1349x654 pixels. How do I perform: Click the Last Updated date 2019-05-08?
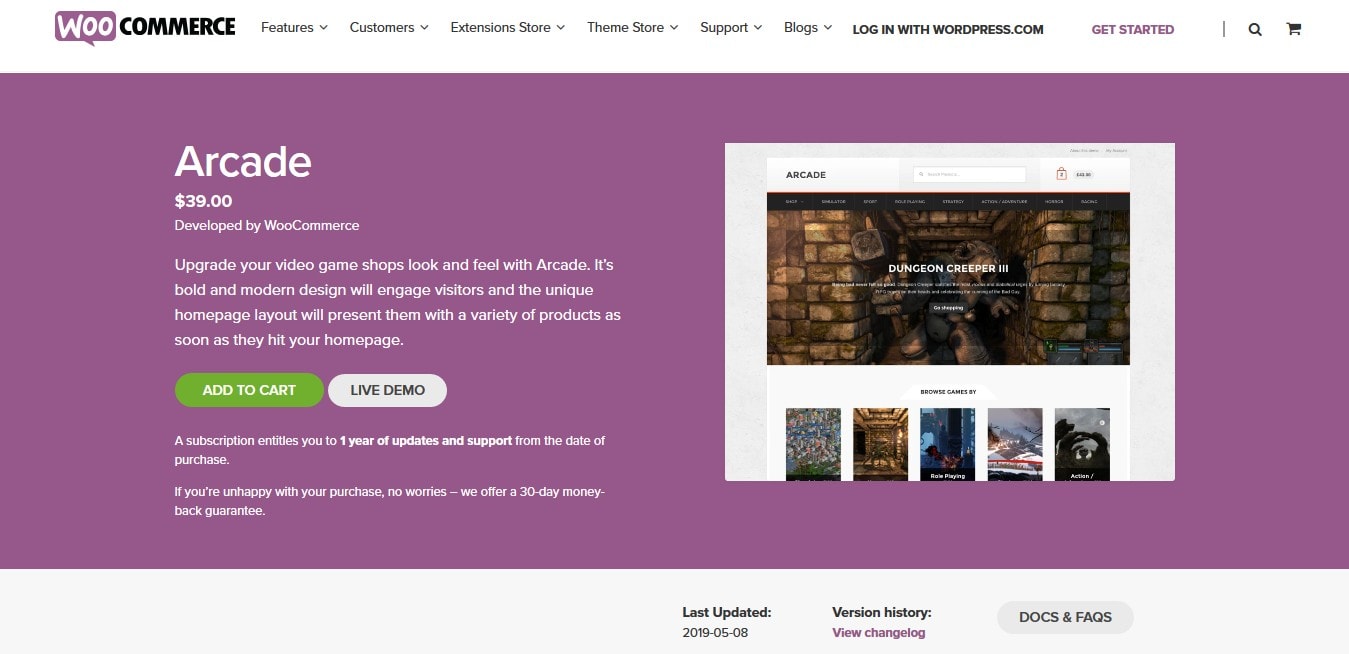[715, 633]
